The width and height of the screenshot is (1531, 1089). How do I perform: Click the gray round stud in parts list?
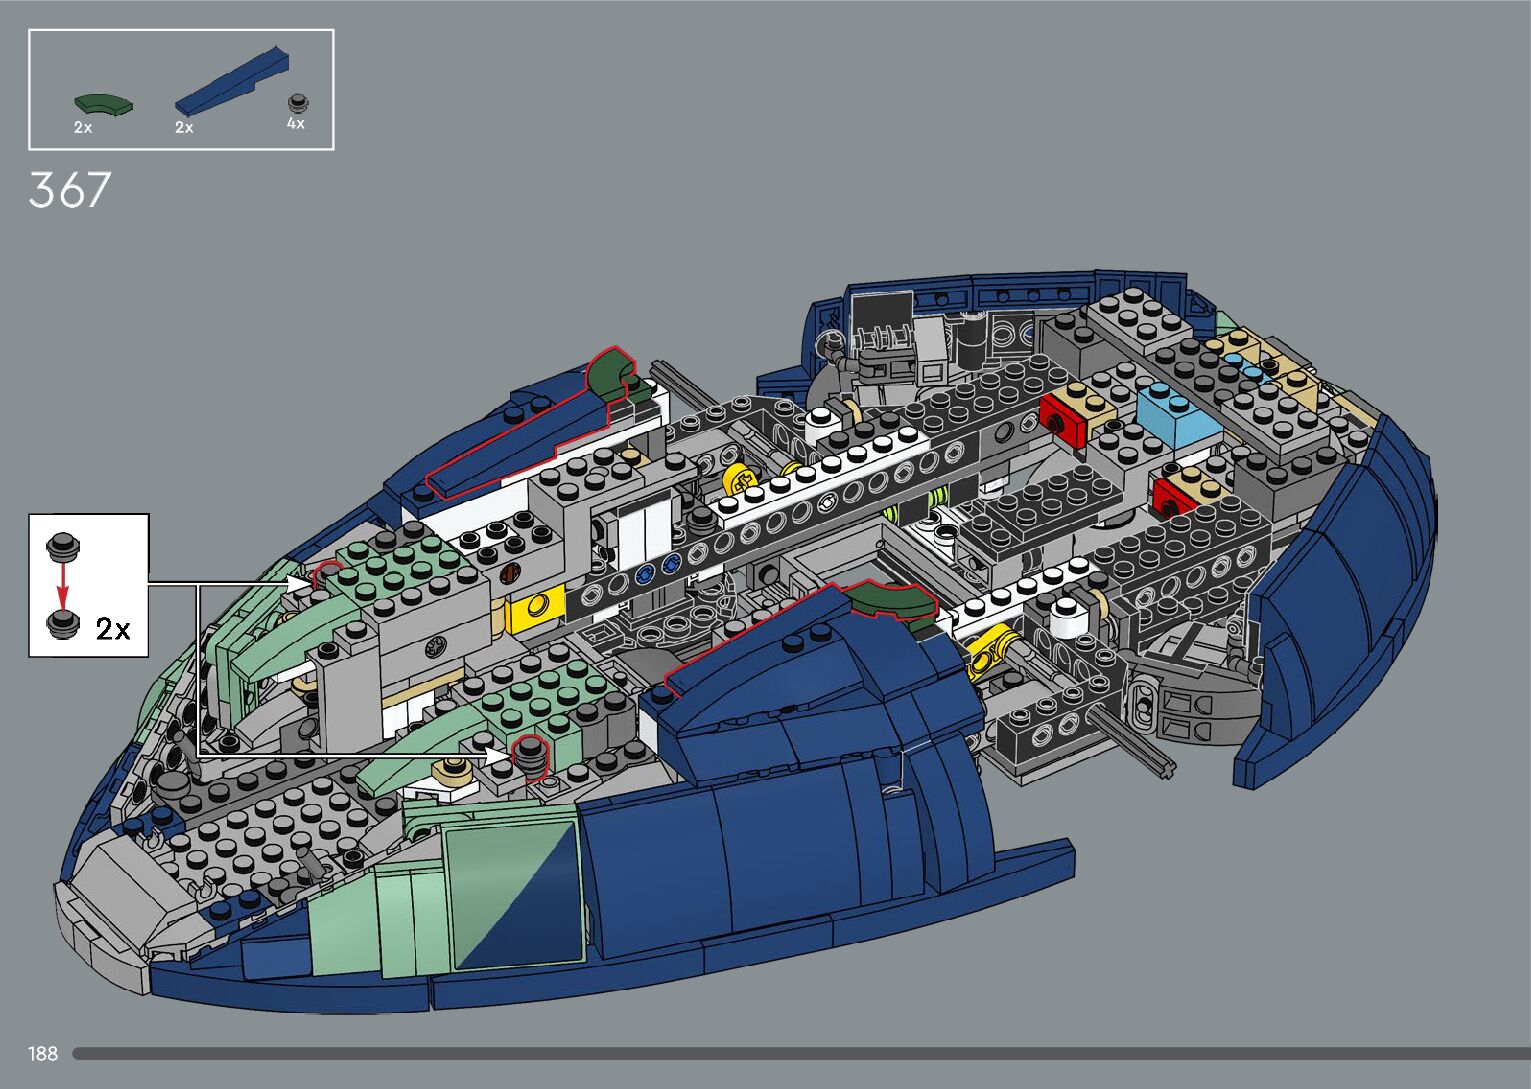click(298, 102)
